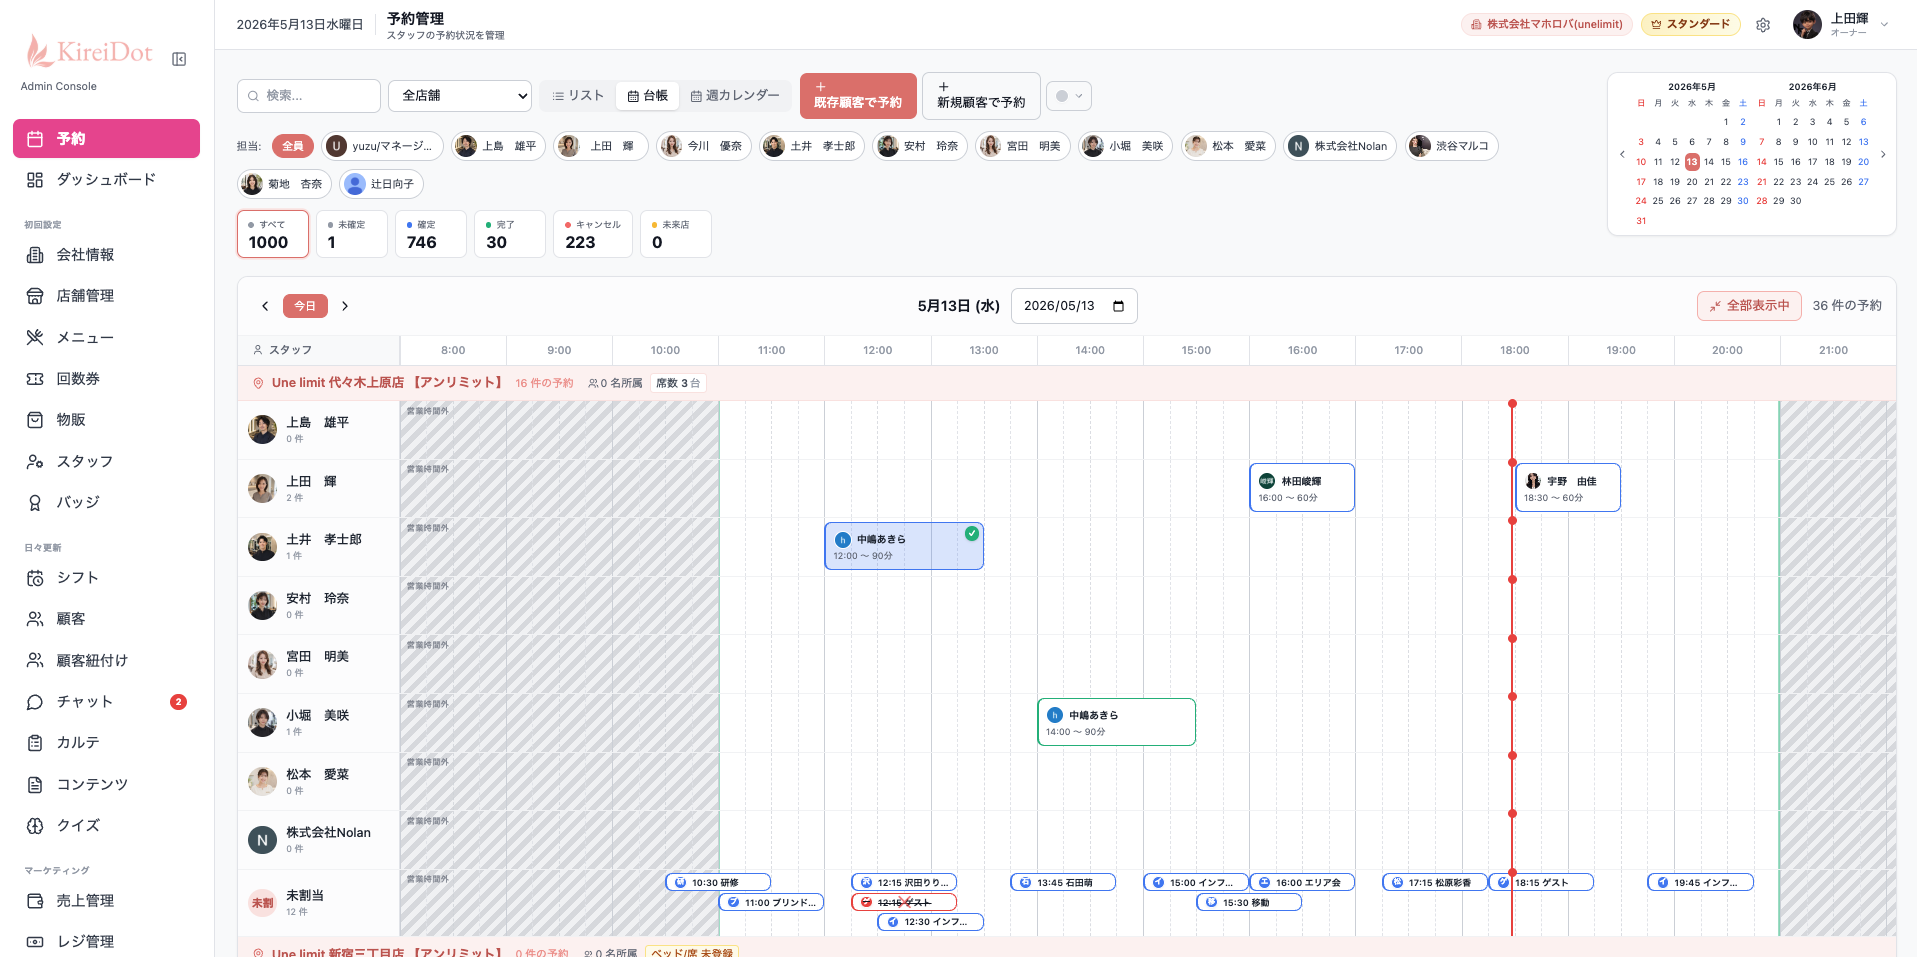Open ダッシュボード in sidebar
The height and width of the screenshot is (957, 1917).
(x=106, y=180)
